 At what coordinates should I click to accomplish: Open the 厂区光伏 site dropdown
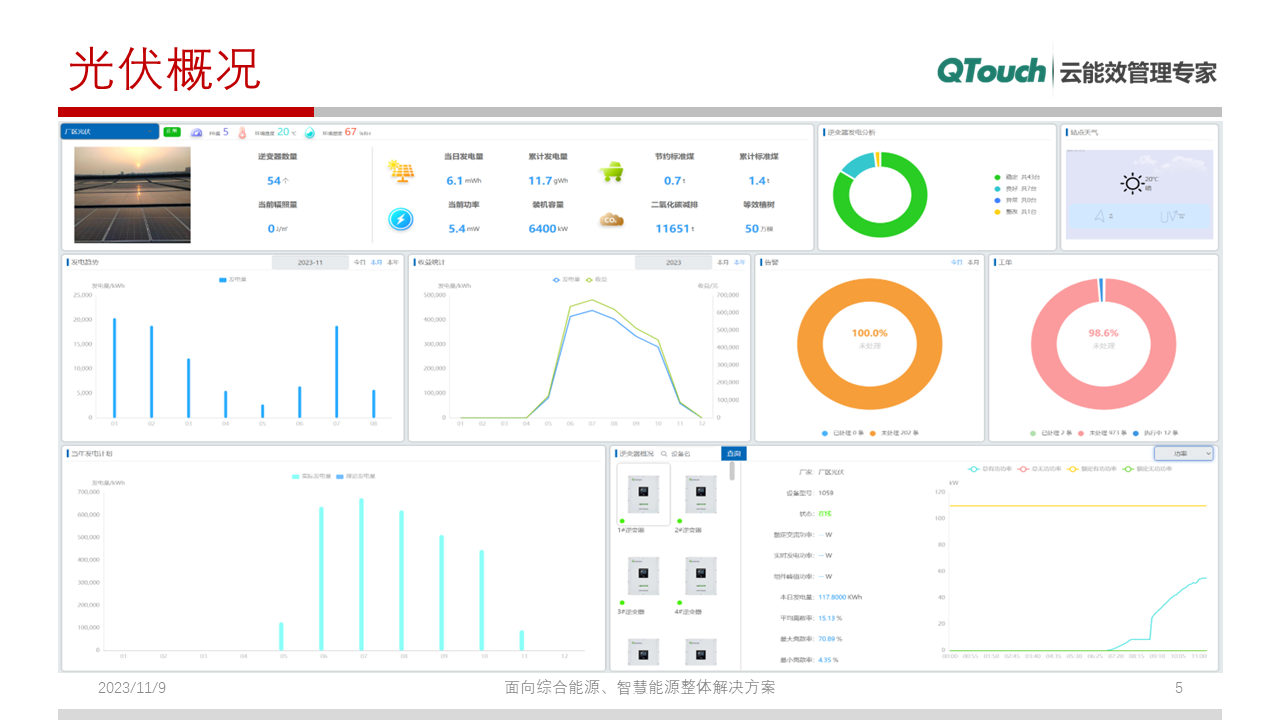click(x=109, y=131)
